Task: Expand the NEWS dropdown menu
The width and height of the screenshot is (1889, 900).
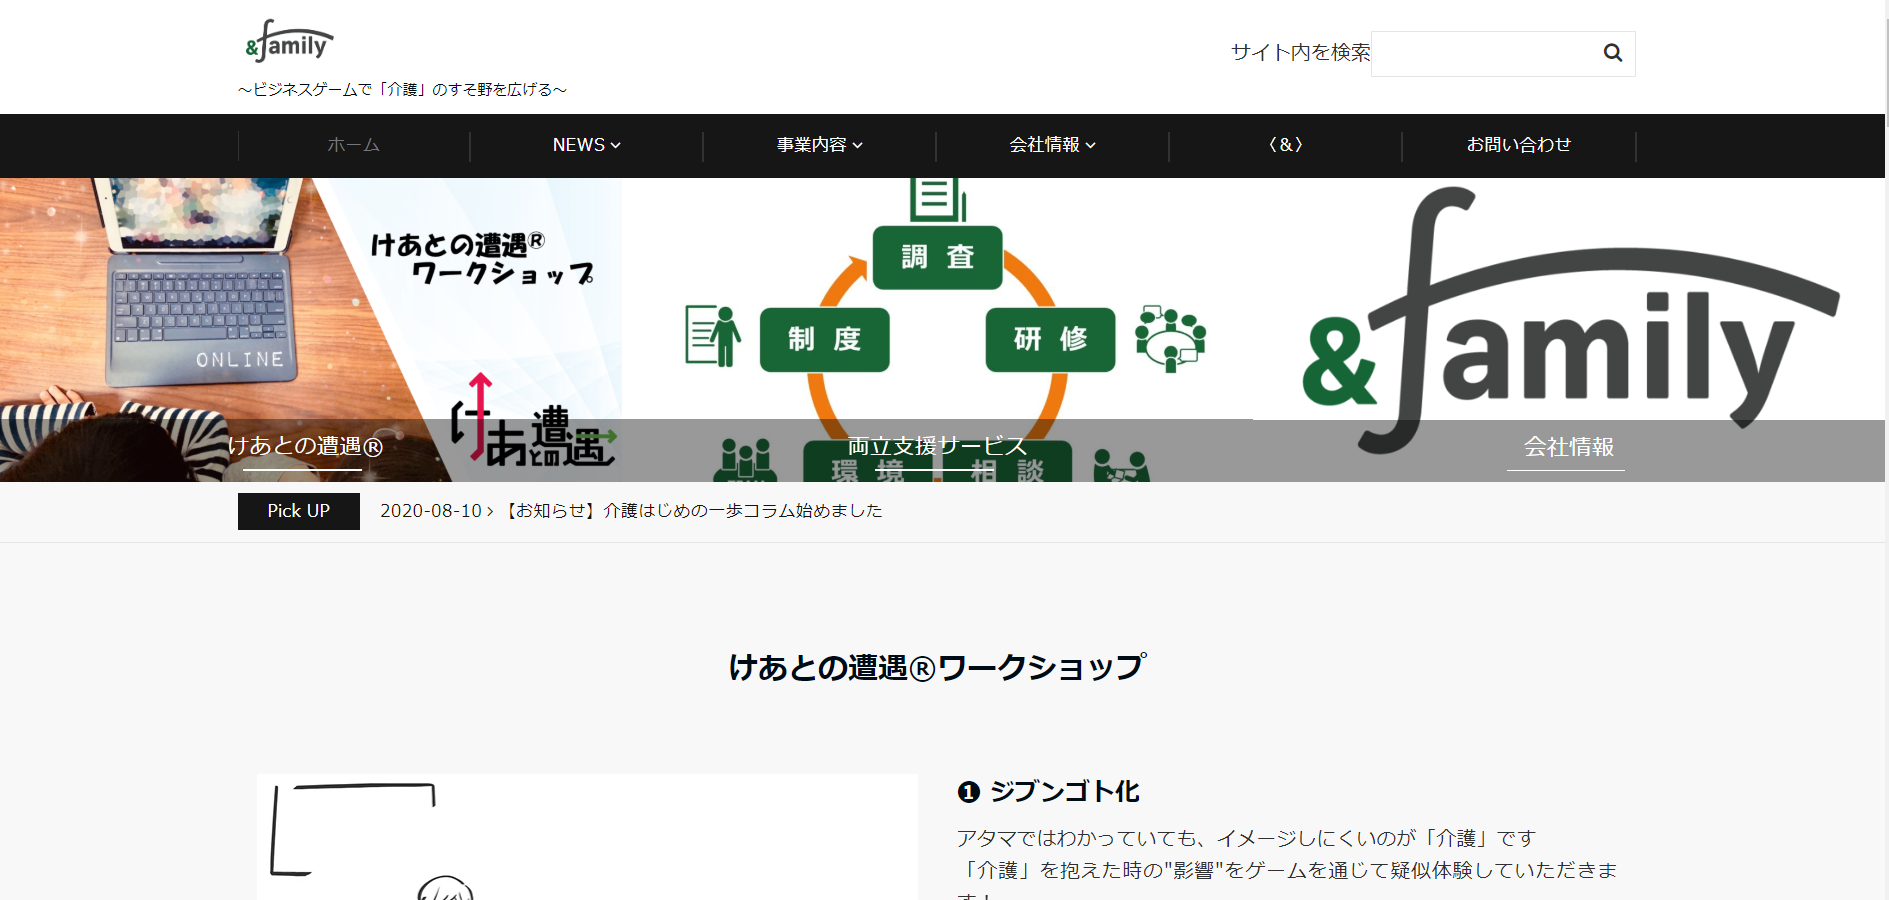Action: [x=586, y=145]
